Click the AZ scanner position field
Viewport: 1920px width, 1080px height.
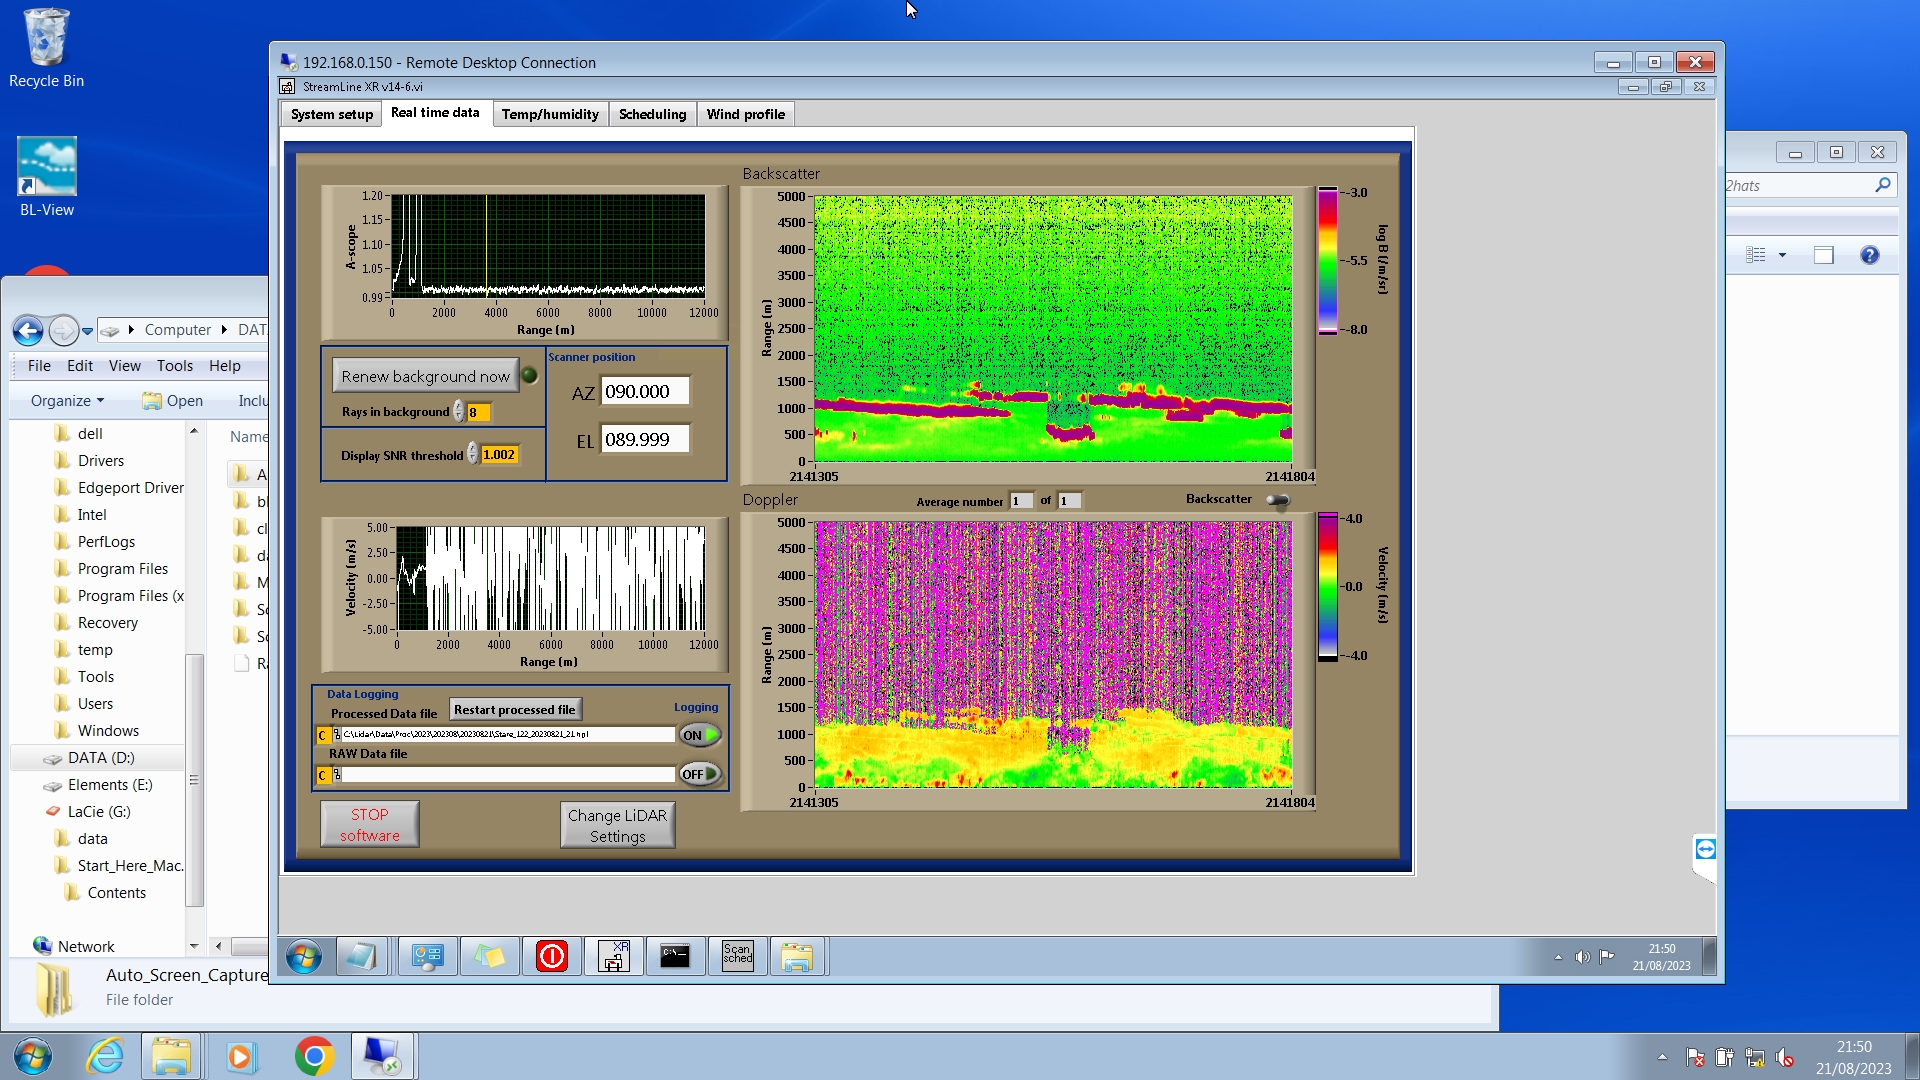(645, 392)
